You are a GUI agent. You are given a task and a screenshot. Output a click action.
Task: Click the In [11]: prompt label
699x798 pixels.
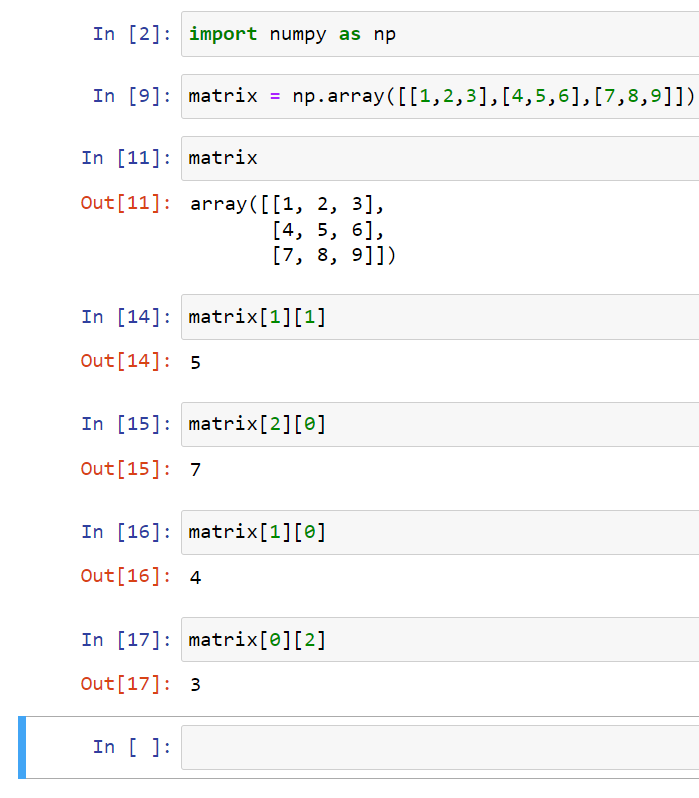pyautogui.click(x=126, y=158)
